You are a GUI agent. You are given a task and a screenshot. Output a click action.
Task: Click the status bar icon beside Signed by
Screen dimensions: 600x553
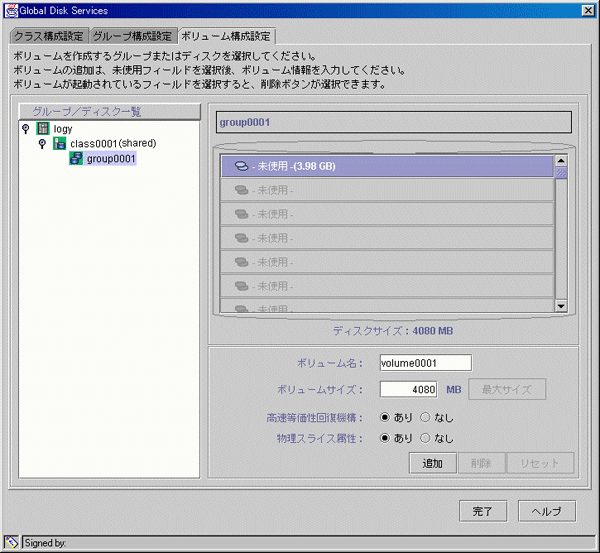pos(11,542)
